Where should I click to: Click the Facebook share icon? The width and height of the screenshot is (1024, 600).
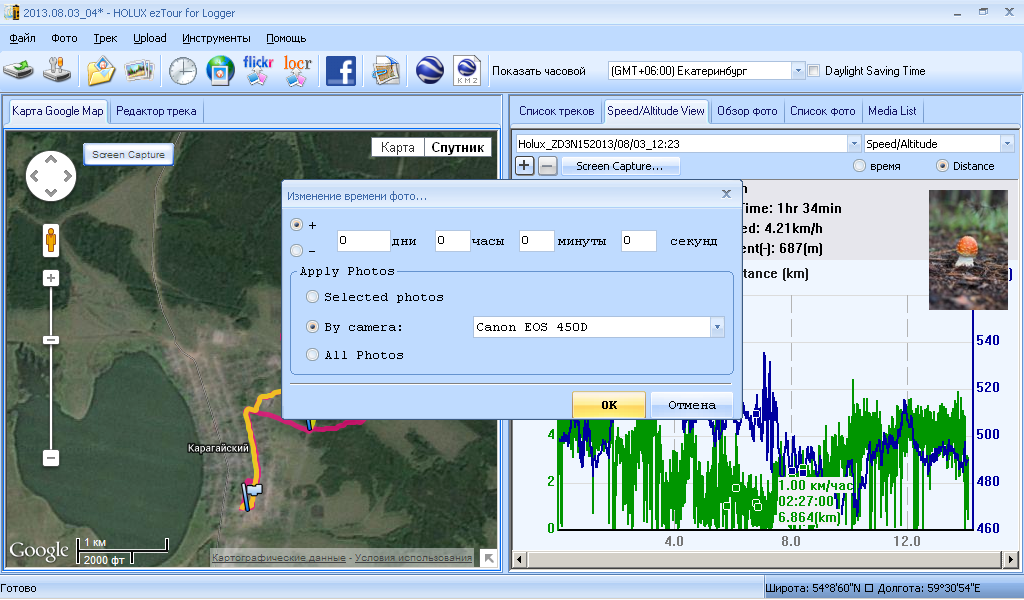pos(340,71)
